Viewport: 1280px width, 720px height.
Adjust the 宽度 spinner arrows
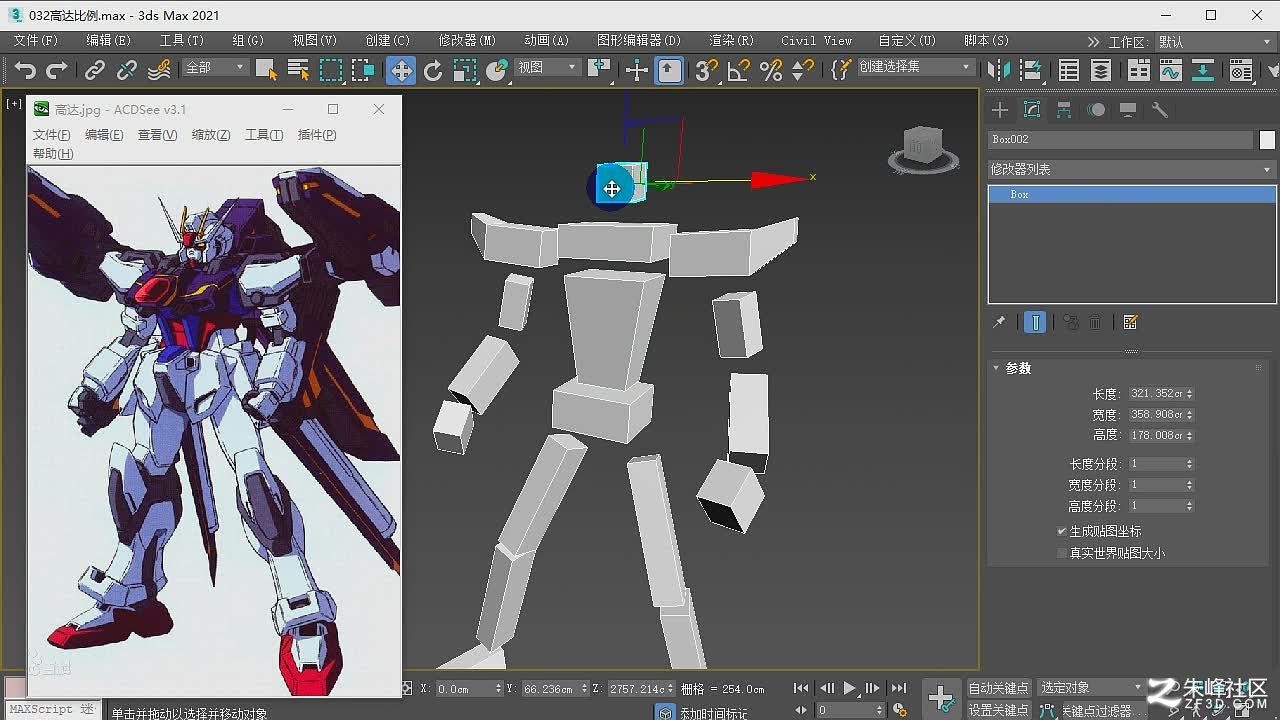coord(1190,415)
